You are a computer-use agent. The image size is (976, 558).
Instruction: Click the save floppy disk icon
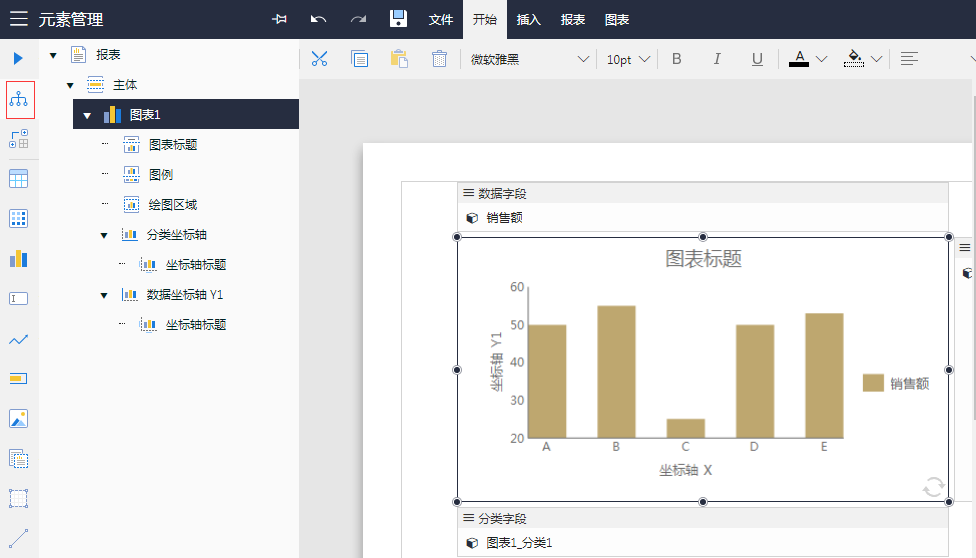point(398,19)
